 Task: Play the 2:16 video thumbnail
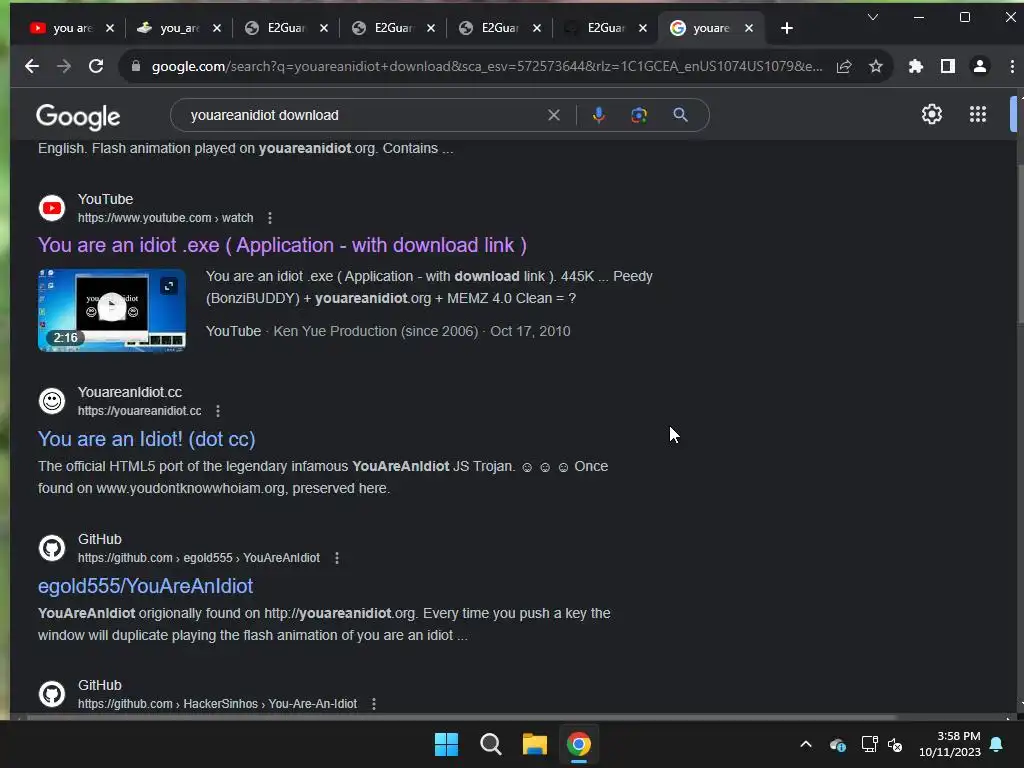click(112, 308)
